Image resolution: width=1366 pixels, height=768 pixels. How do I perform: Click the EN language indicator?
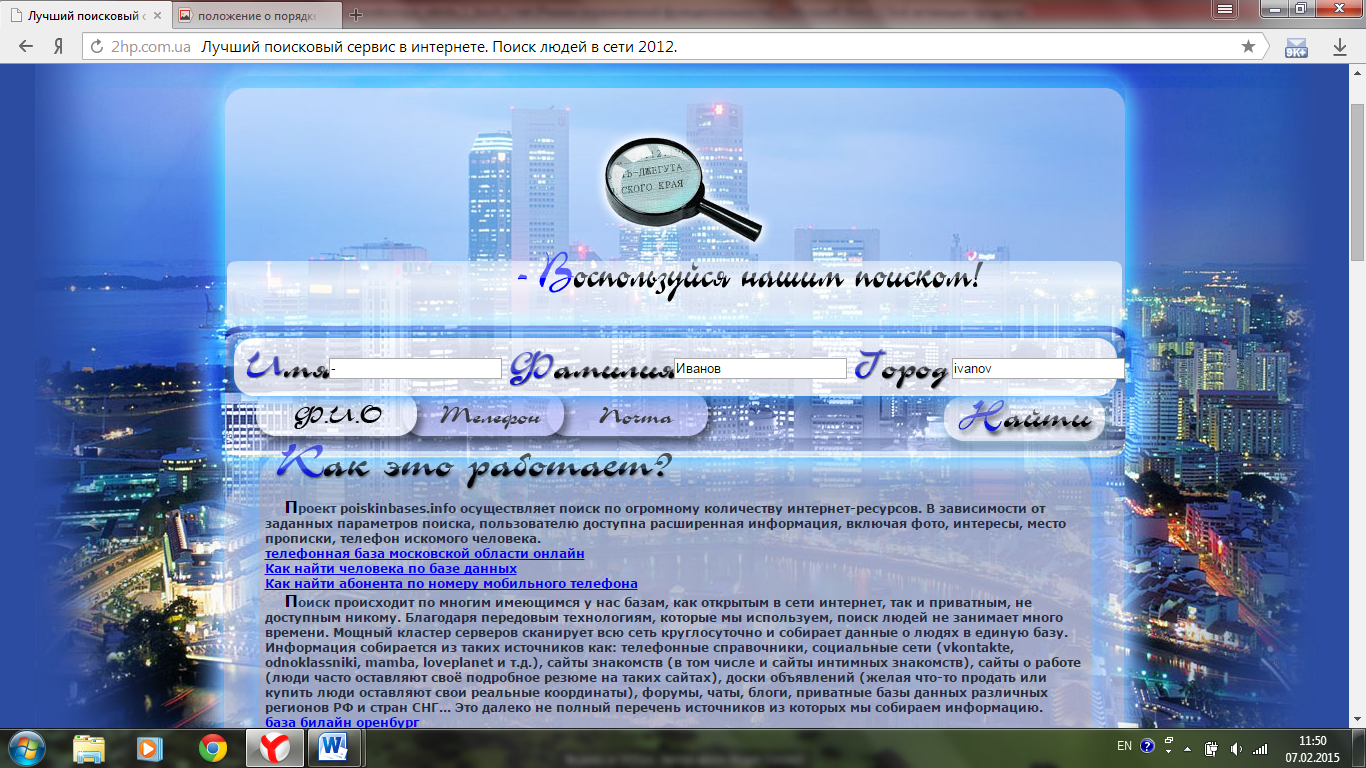[1124, 746]
